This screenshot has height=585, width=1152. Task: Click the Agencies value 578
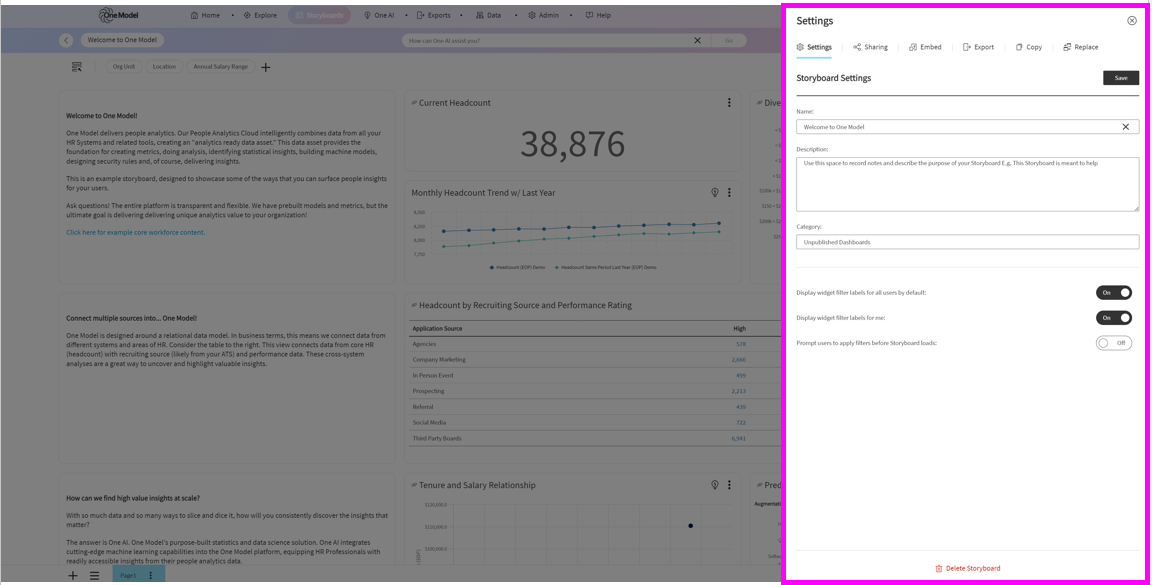click(741, 344)
